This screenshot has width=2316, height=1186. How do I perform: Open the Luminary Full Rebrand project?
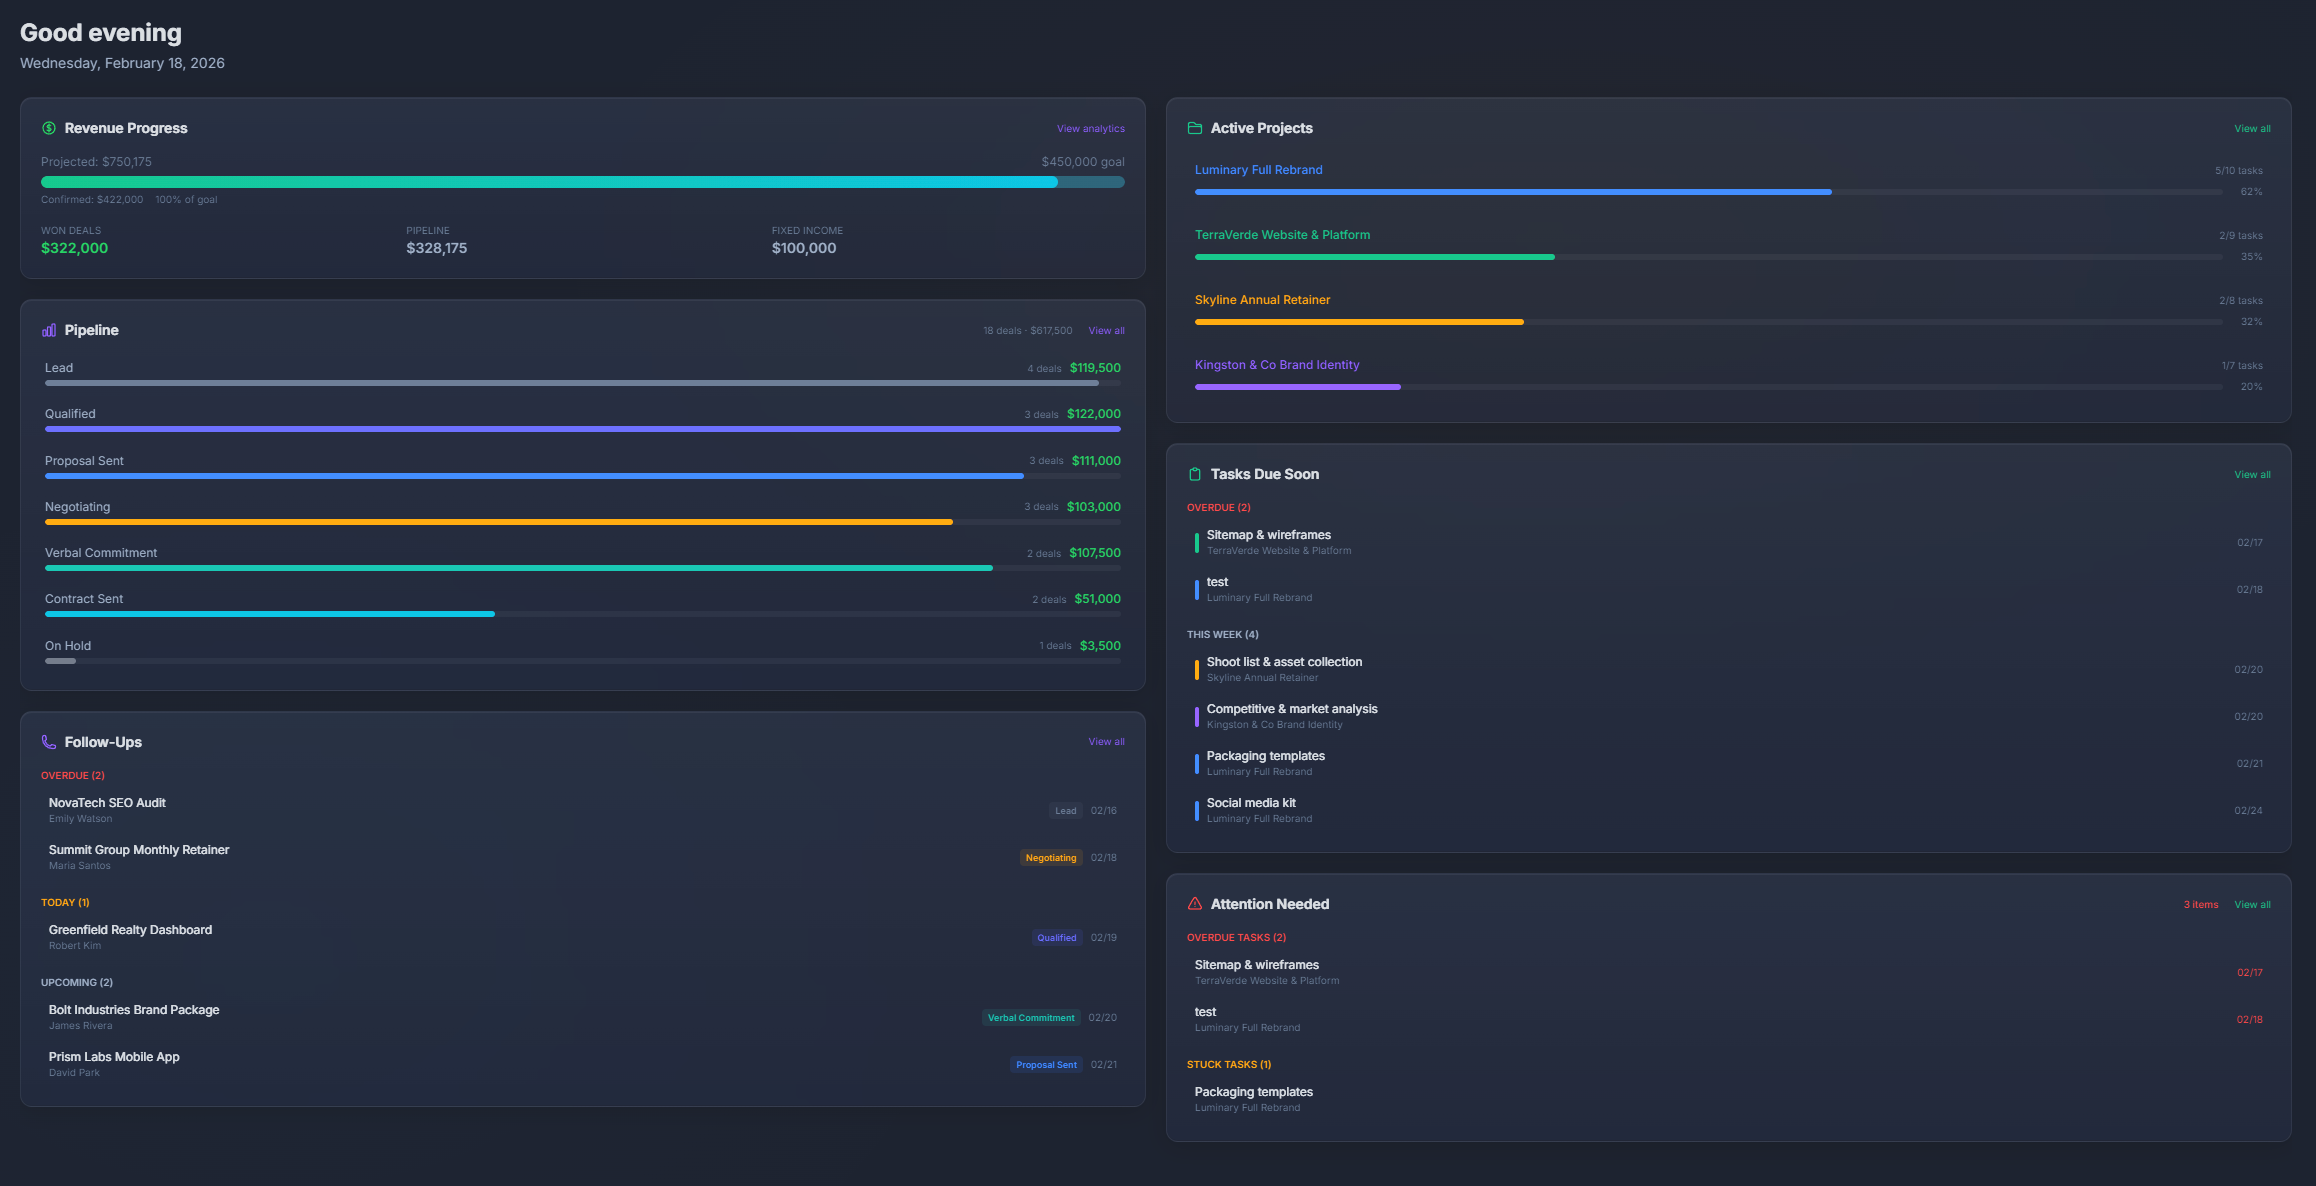(x=1259, y=169)
